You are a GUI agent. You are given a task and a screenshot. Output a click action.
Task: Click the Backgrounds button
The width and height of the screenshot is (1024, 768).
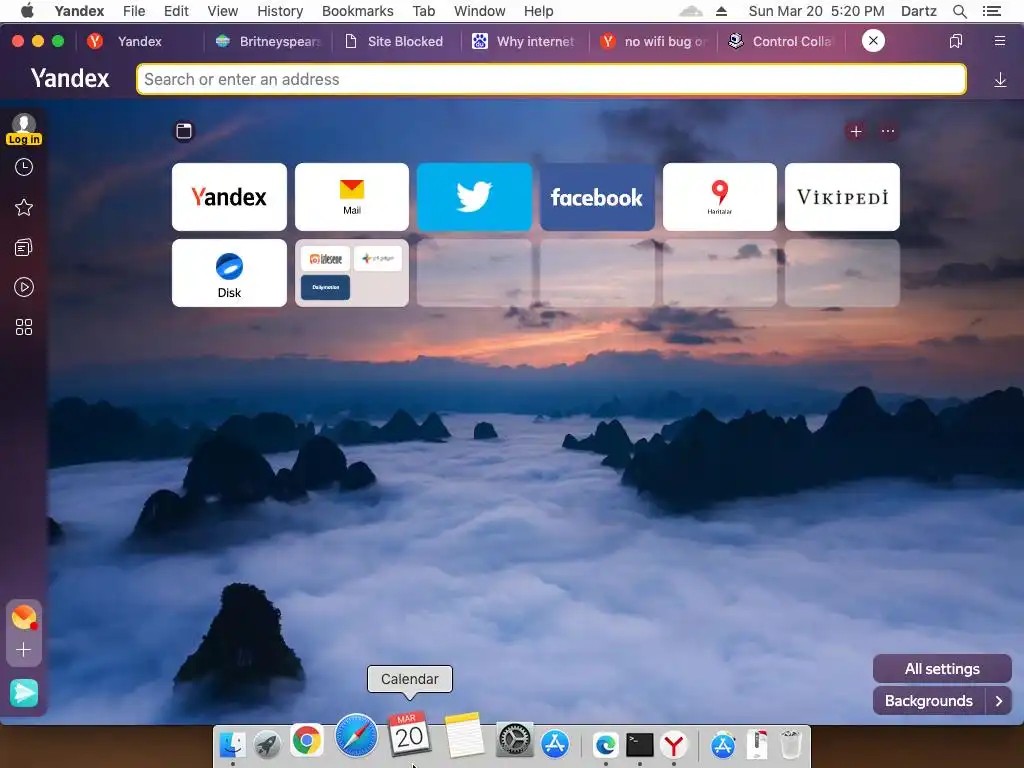929,701
